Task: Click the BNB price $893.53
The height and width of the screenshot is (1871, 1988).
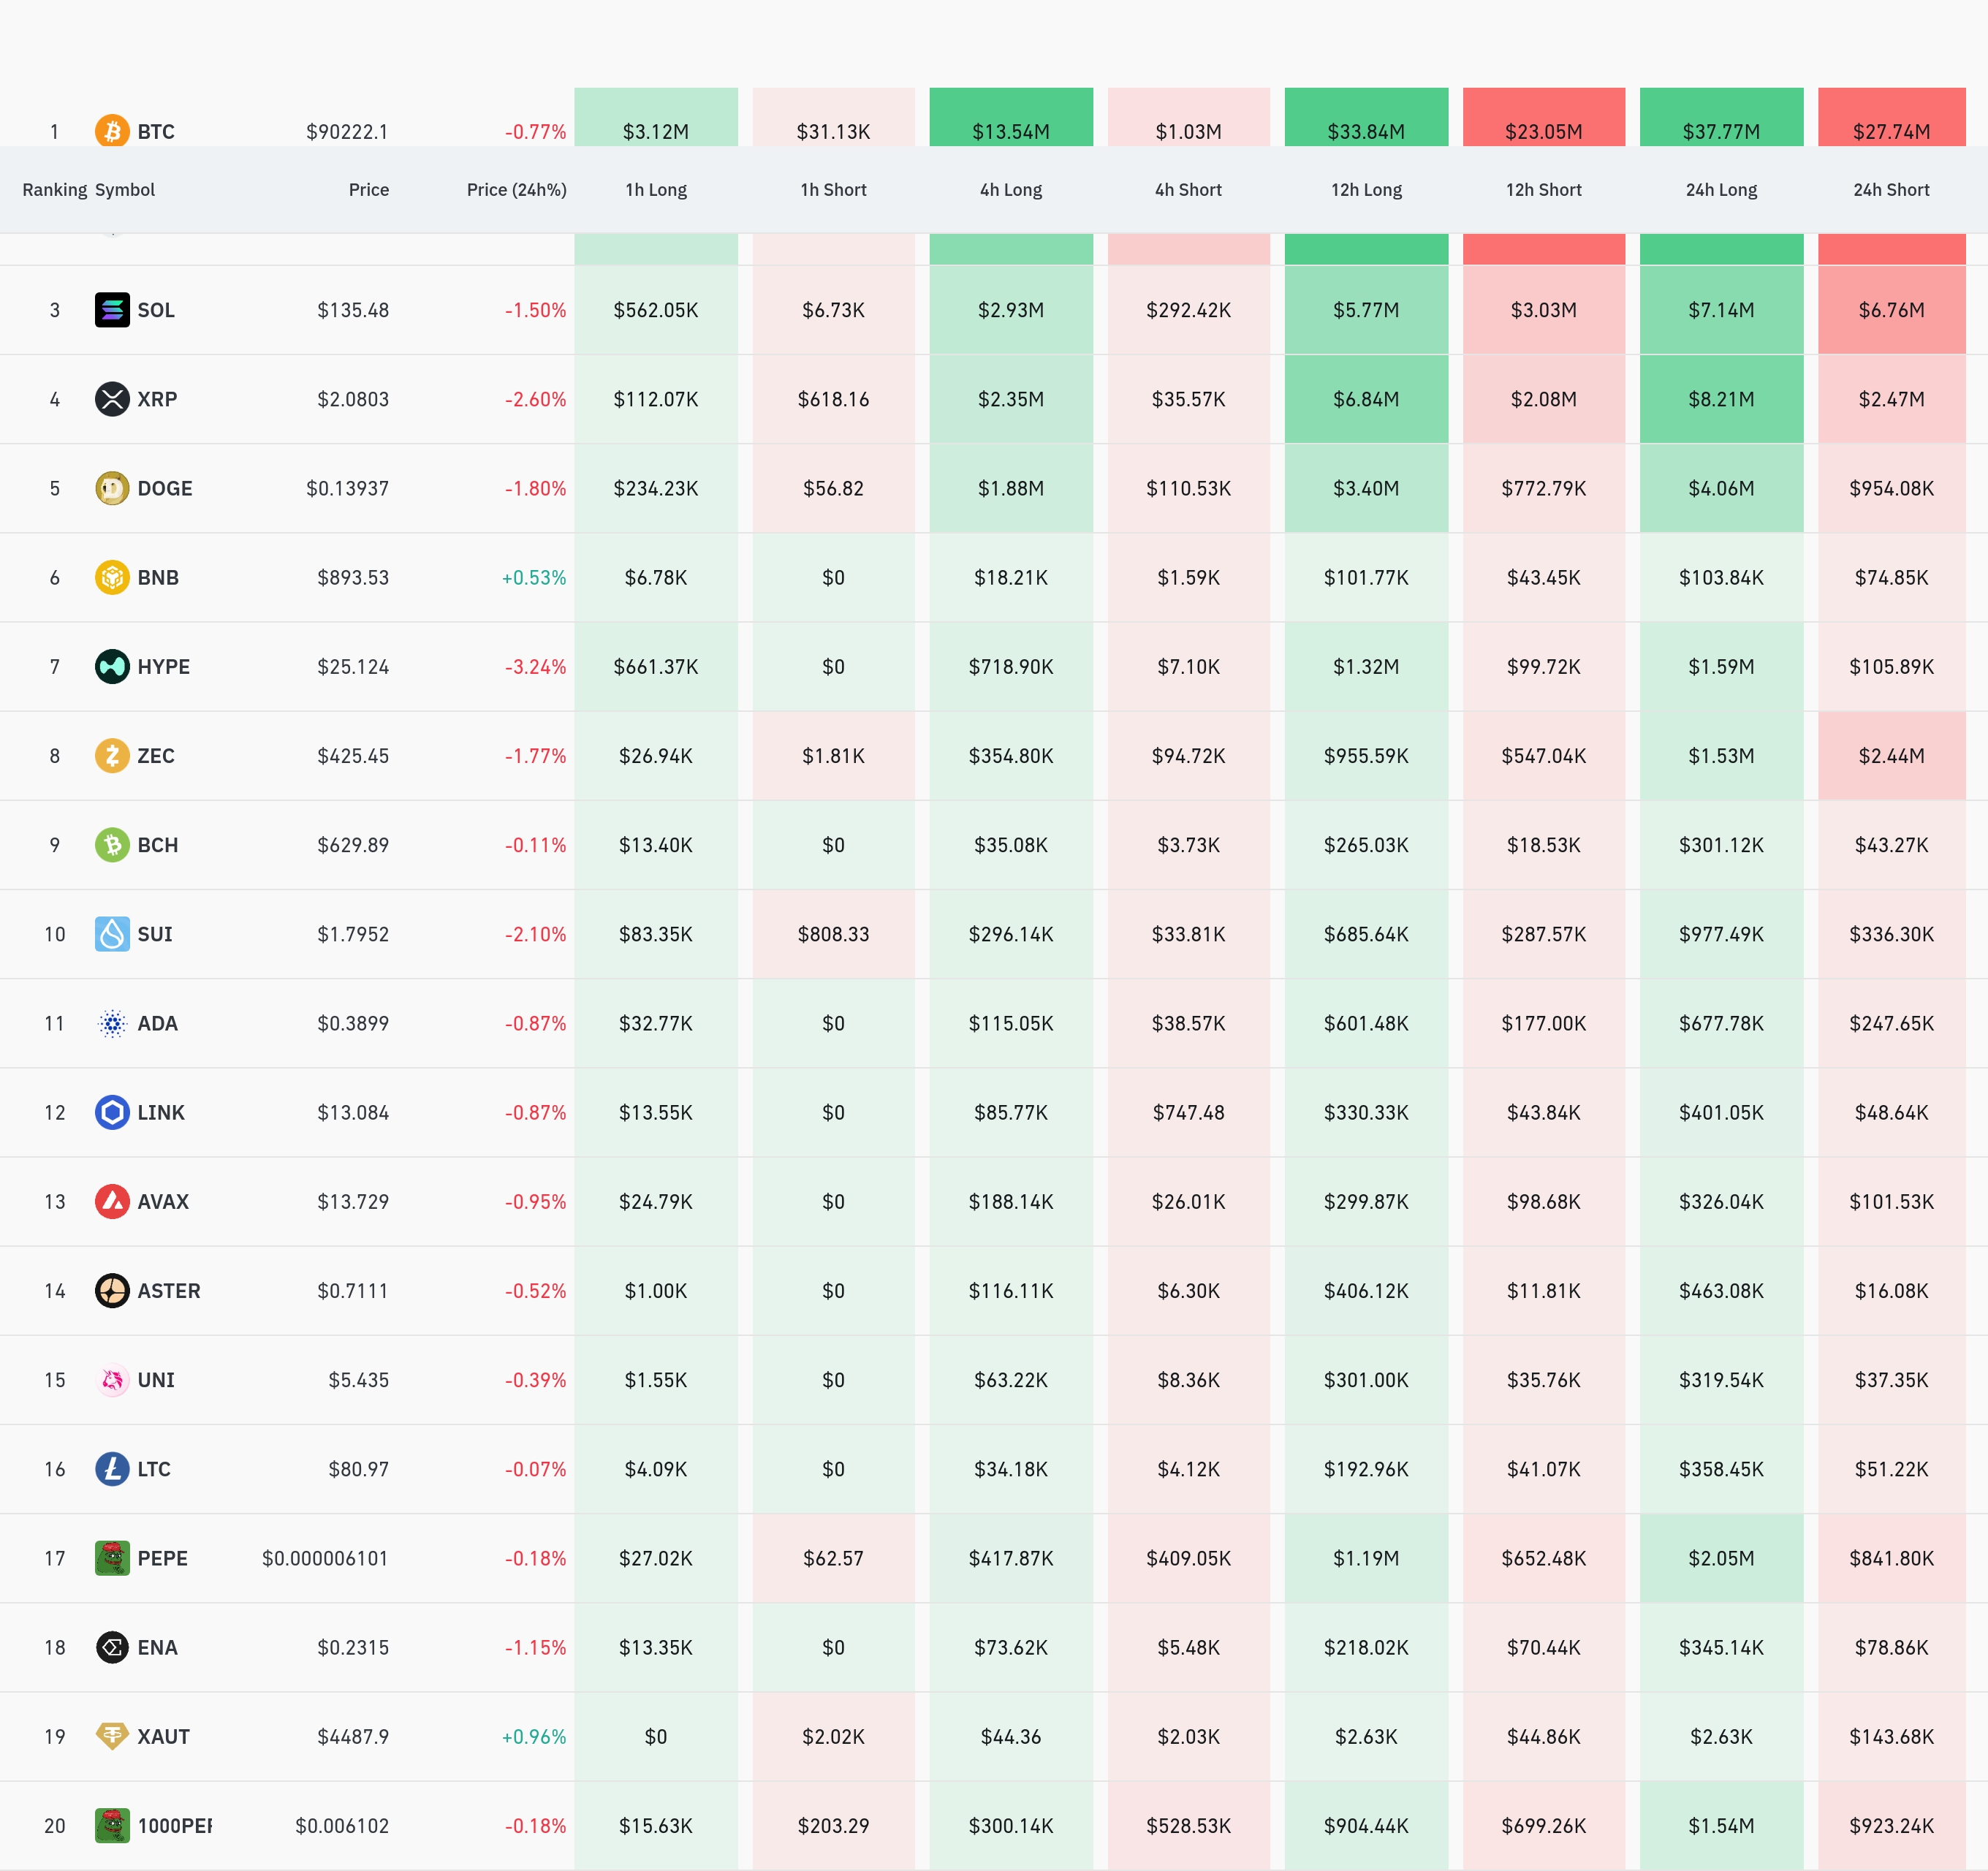Action: tap(353, 578)
